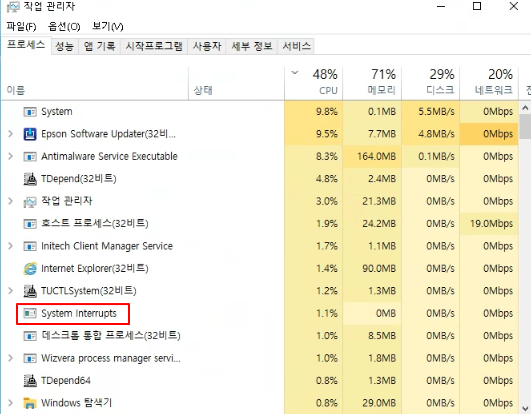Click the 호스트 프로세스(32비트) icon
531x414 pixels.
tap(30, 224)
